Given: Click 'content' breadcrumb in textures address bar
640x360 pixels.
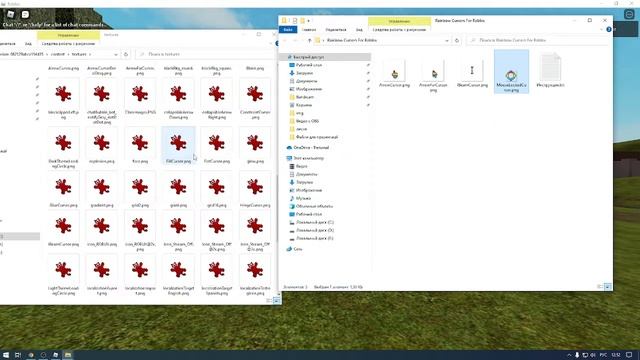Looking at the screenshot, I should (x=58, y=54).
